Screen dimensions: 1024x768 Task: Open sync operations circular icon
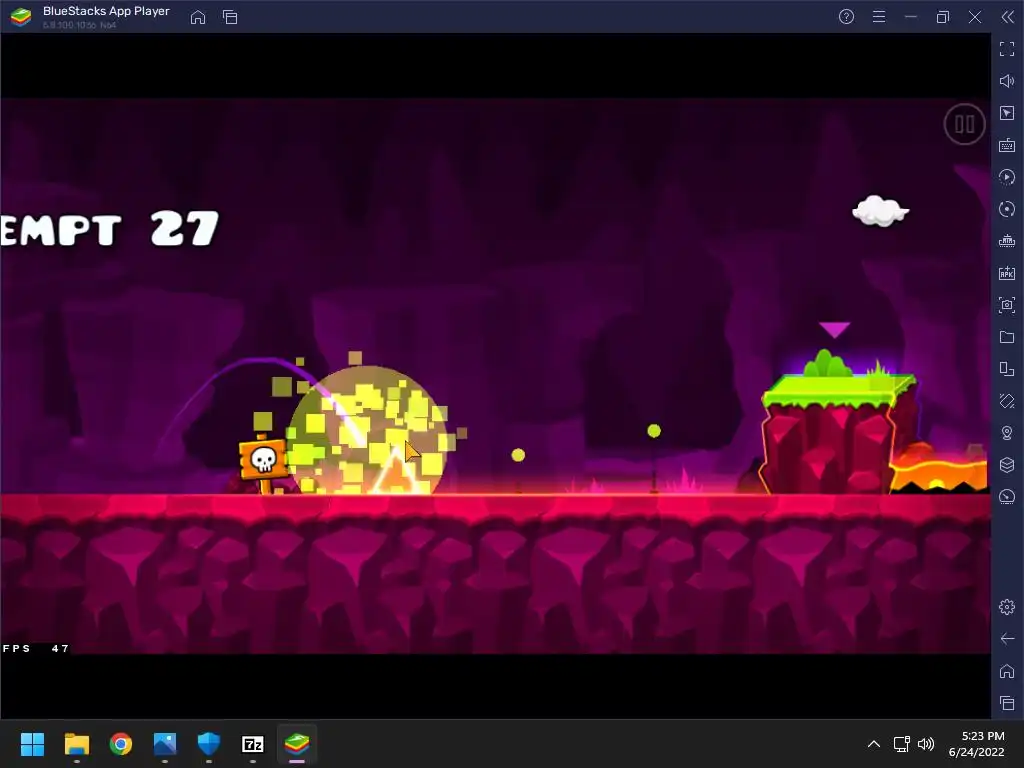1007,209
